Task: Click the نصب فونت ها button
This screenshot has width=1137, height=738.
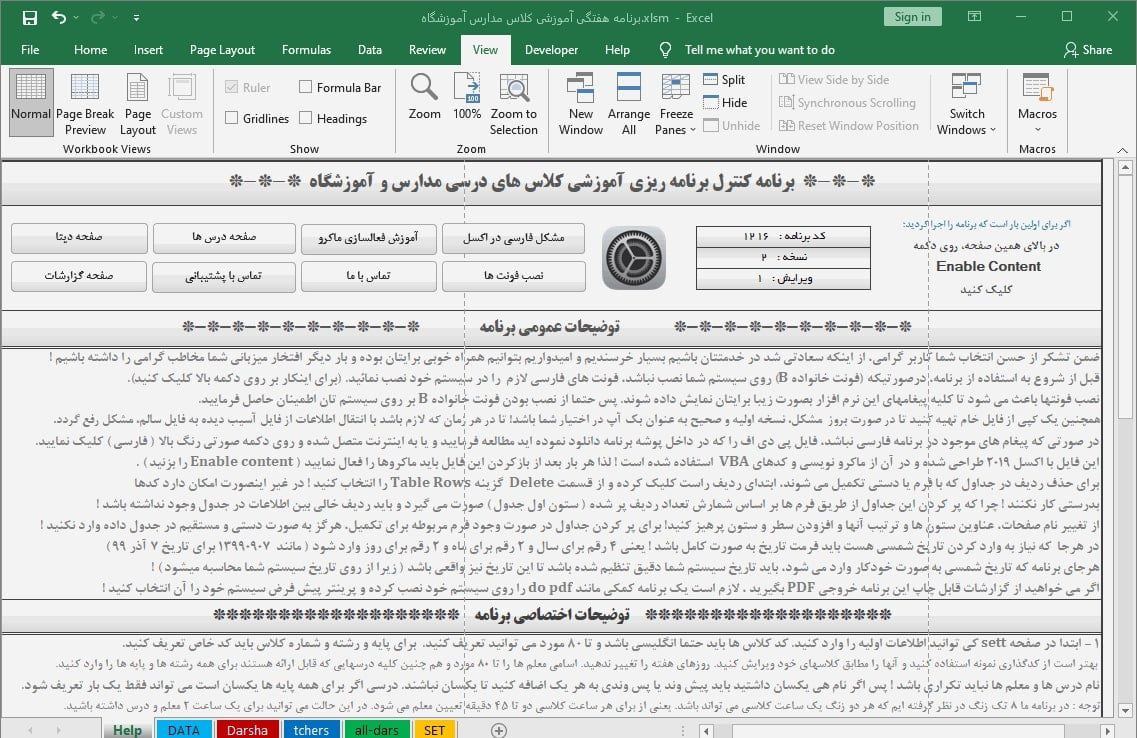Action: tap(514, 277)
